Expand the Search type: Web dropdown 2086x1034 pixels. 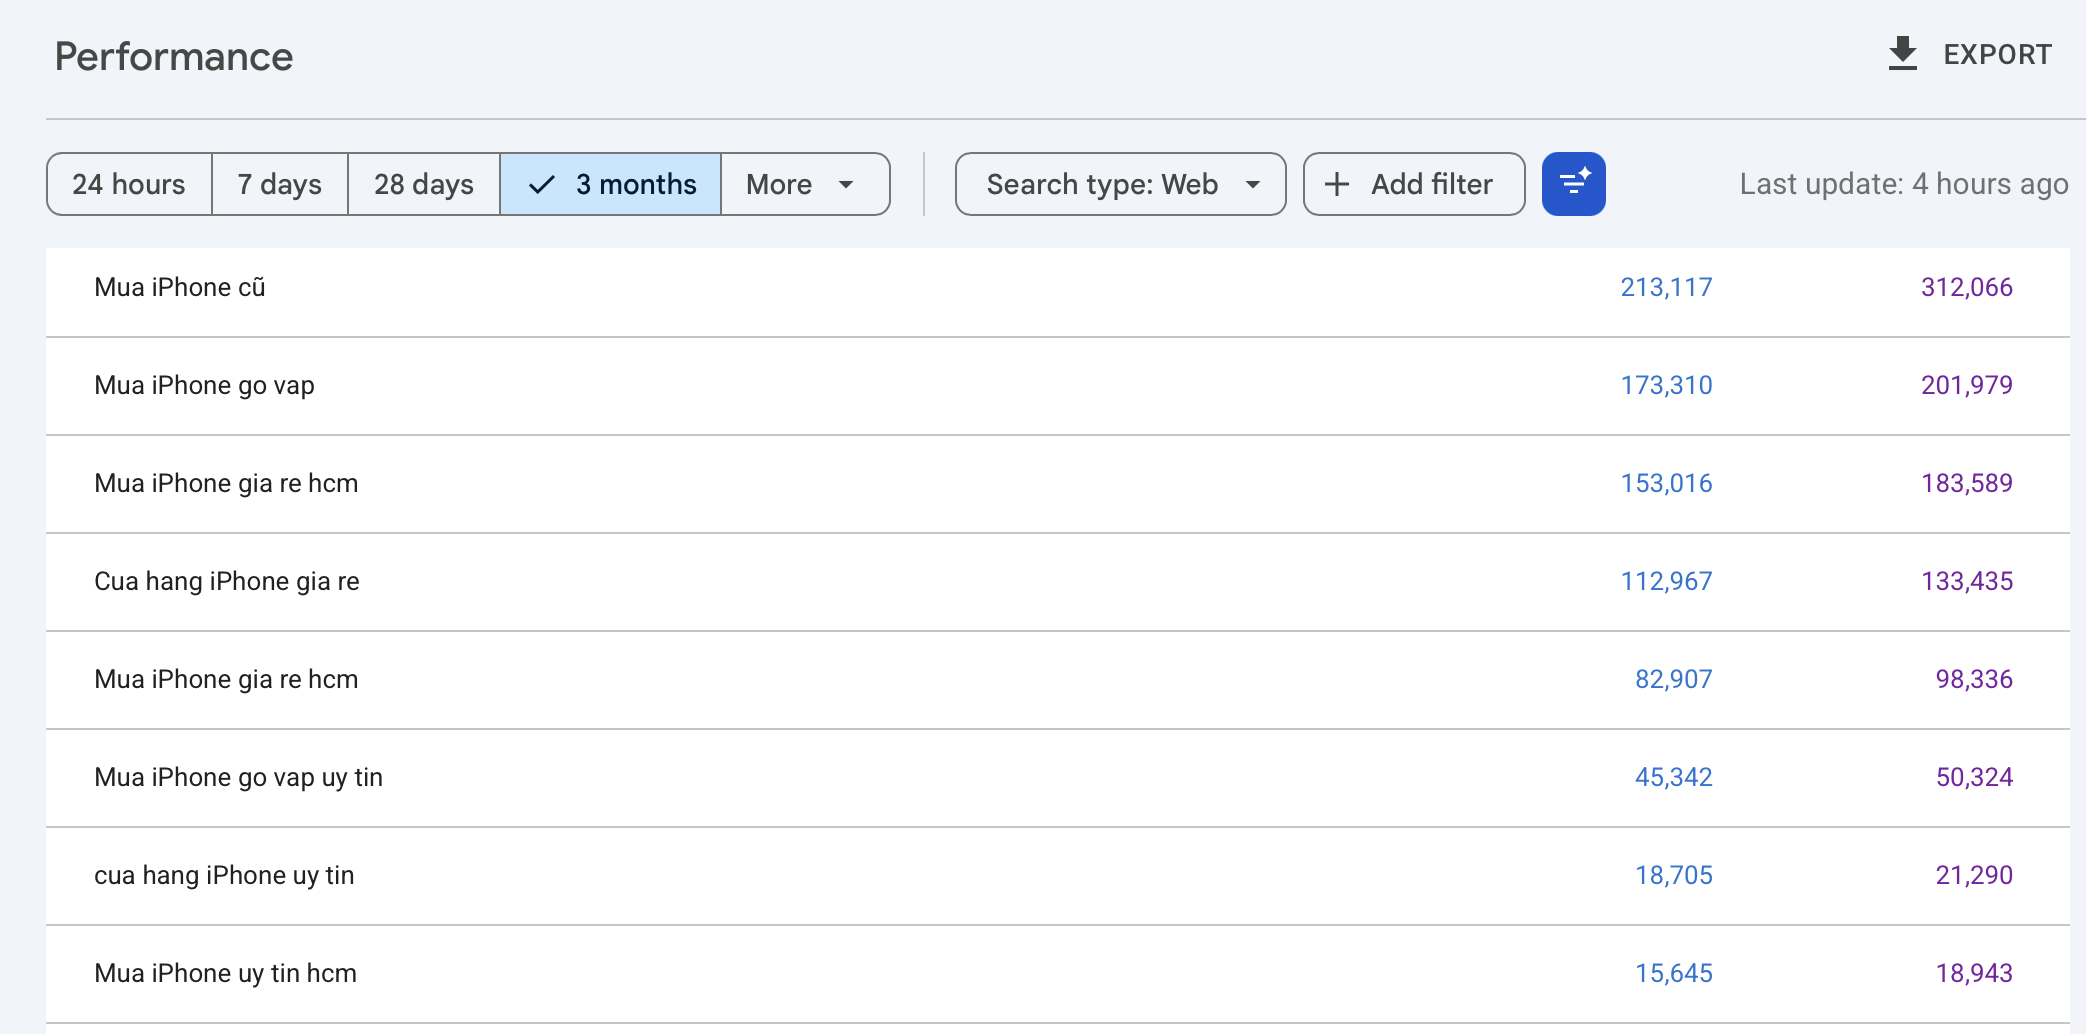tap(1120, 184)
